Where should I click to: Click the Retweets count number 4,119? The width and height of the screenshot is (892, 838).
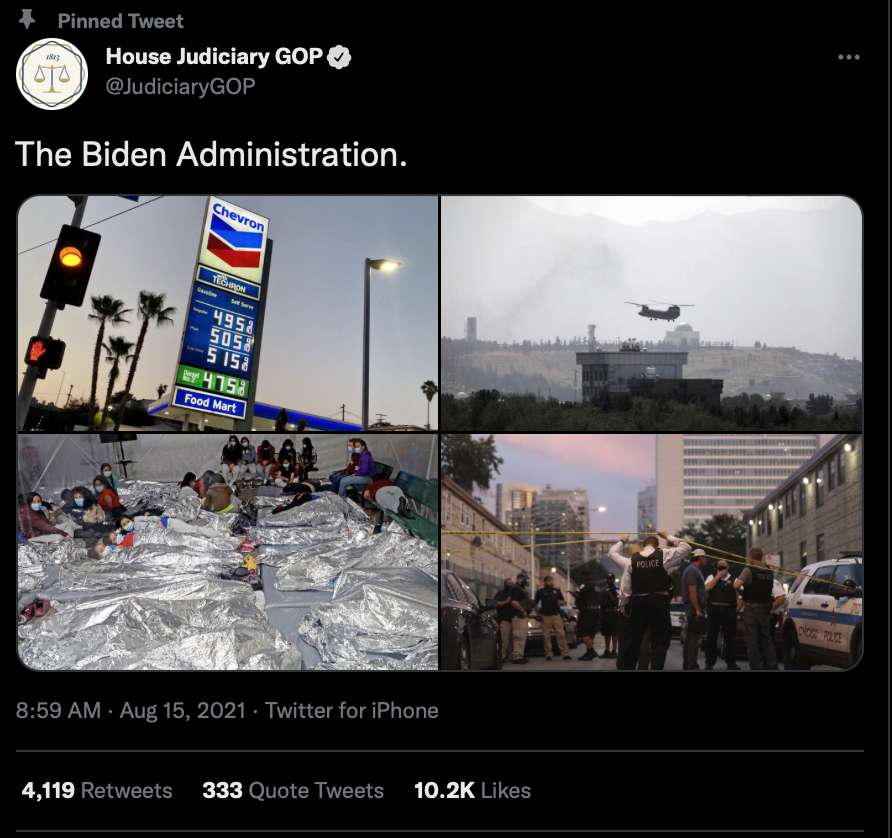pos(48,790)
